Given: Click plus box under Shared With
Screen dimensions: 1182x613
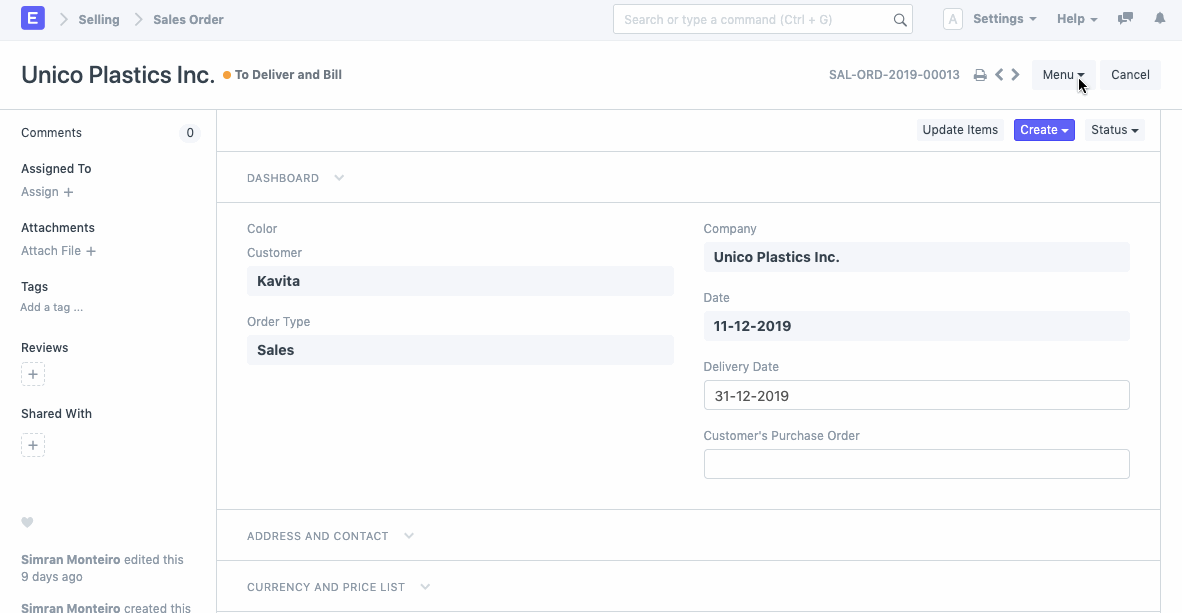Looking at the screenshot, I should coord(33,445).
